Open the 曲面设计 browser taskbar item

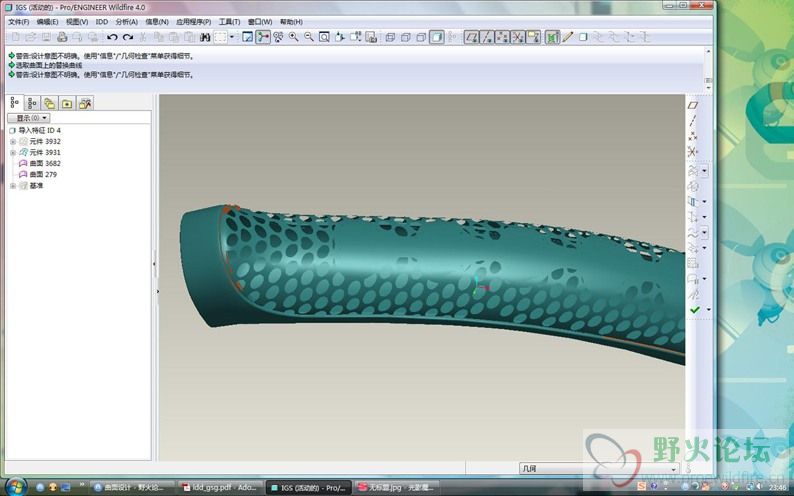coord(133,488)
